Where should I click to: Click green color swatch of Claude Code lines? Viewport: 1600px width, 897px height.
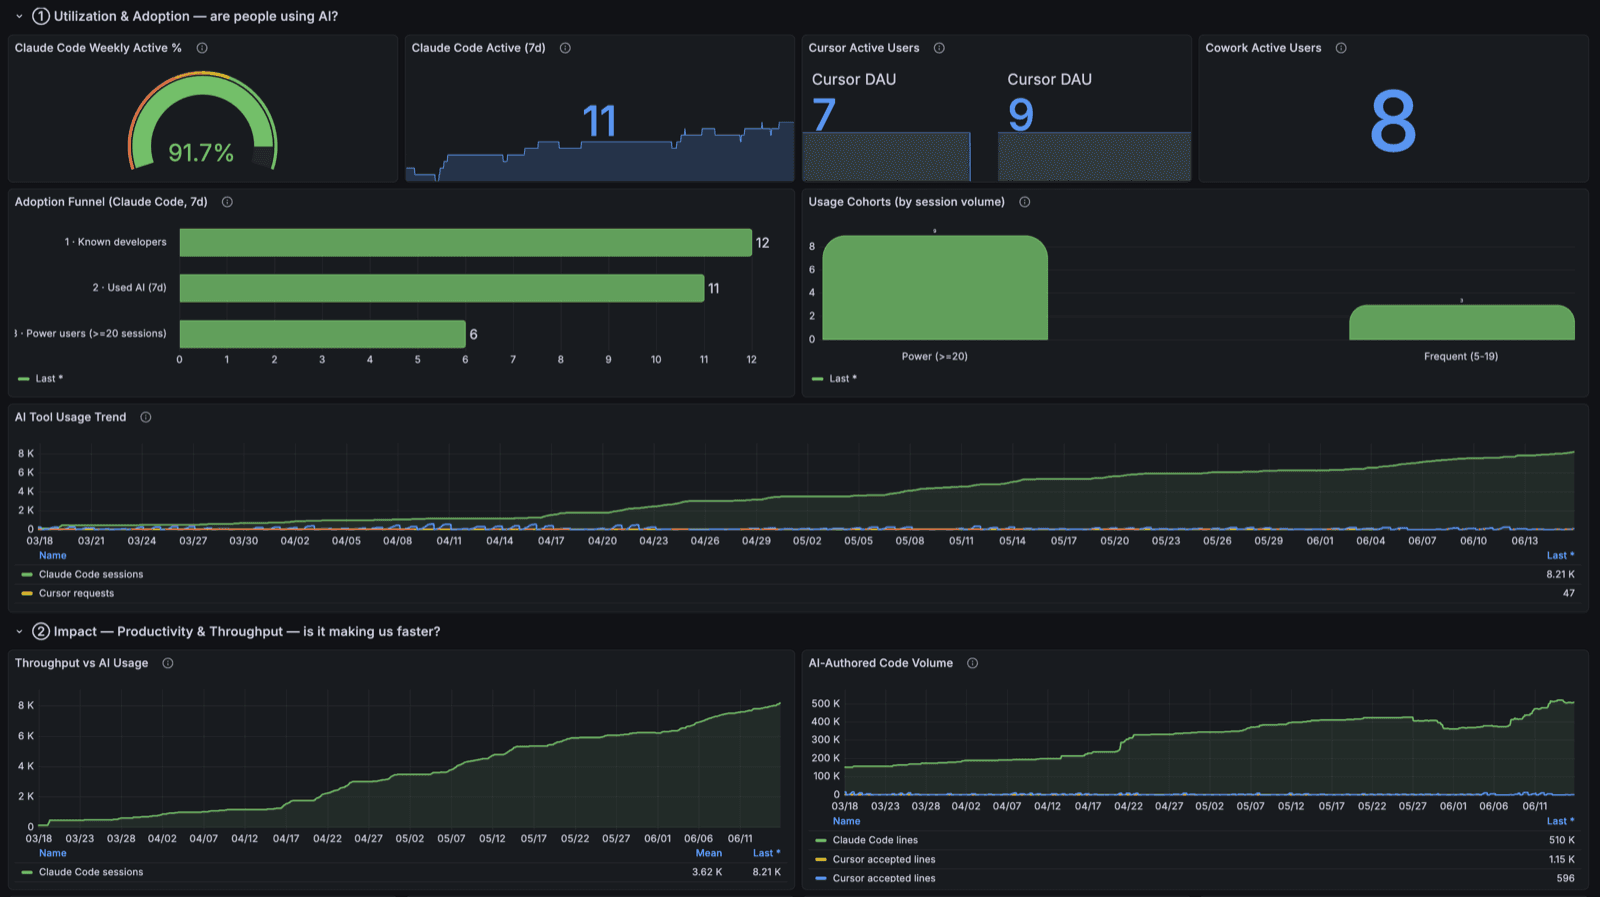point(821,841)
